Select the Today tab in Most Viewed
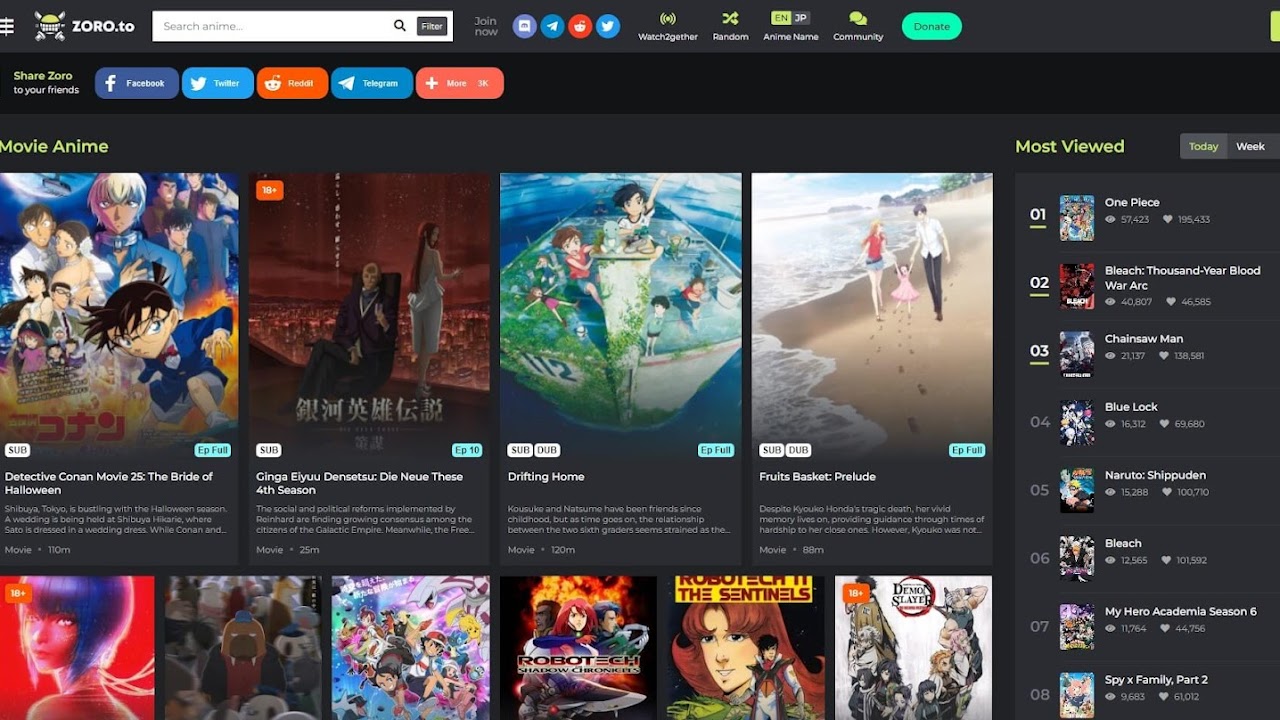 pyautogui.click(x=1203, y=146)
